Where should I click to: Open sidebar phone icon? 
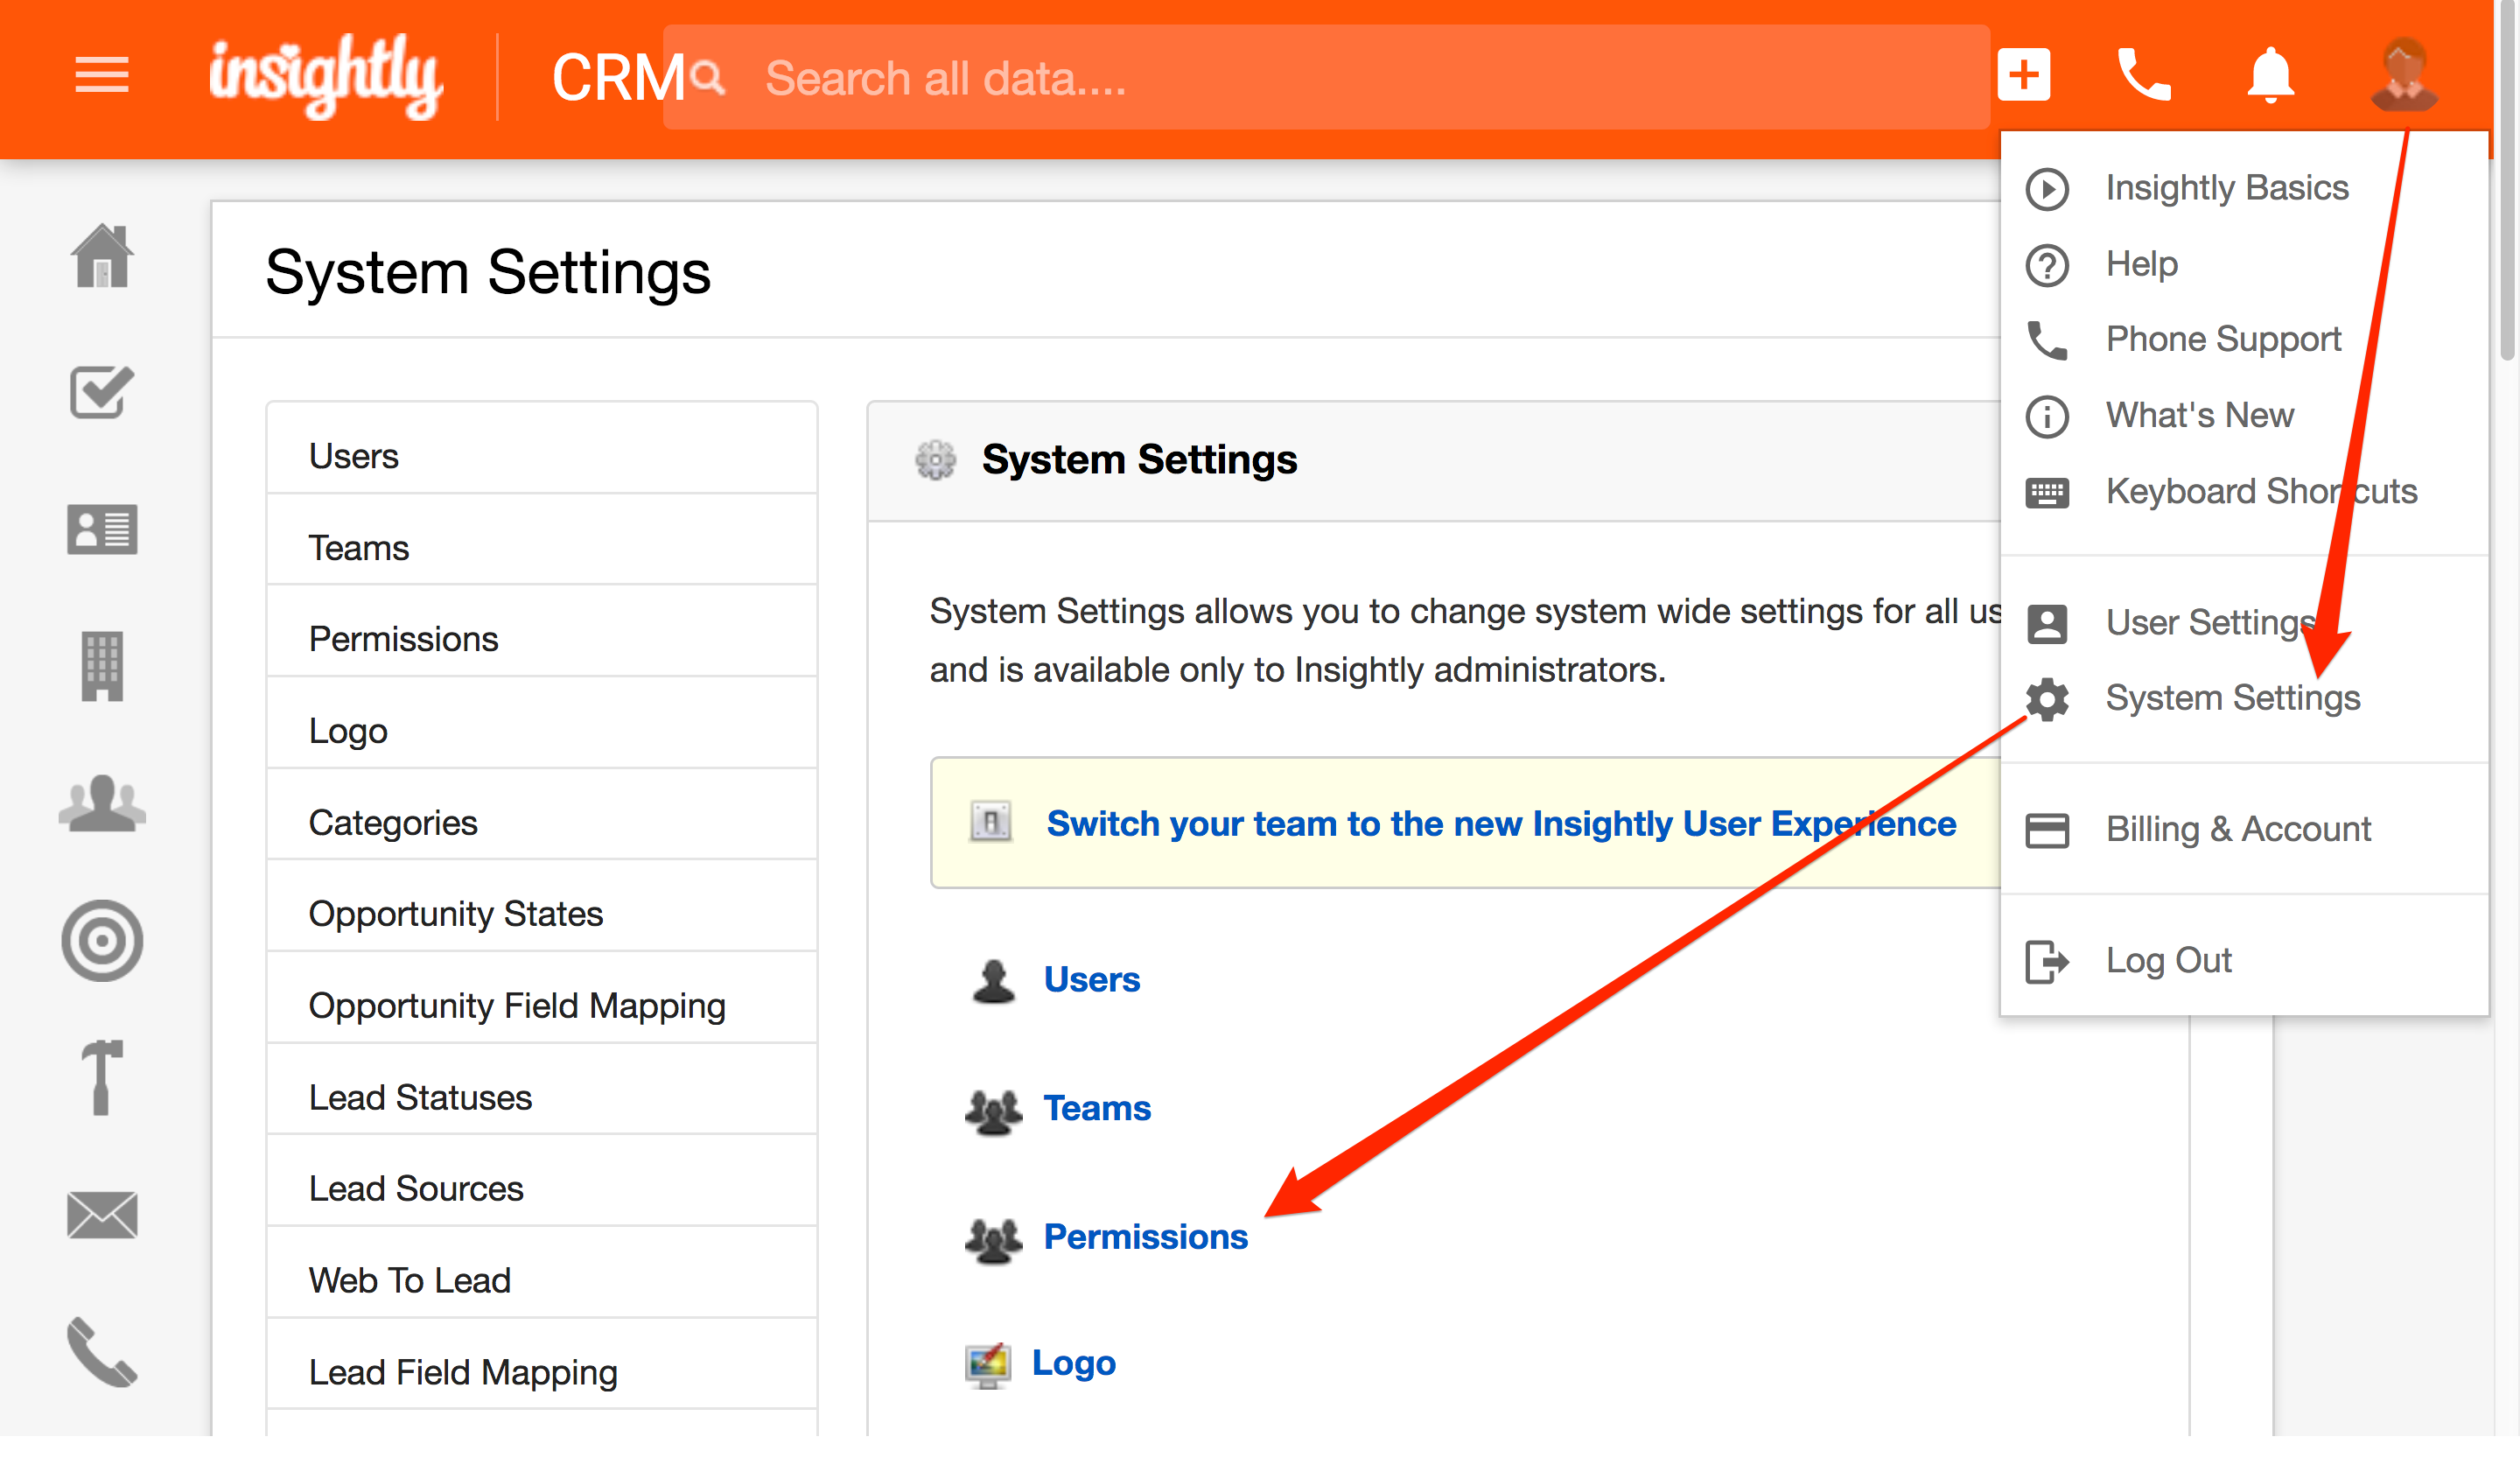click(x=102, y=1352)
